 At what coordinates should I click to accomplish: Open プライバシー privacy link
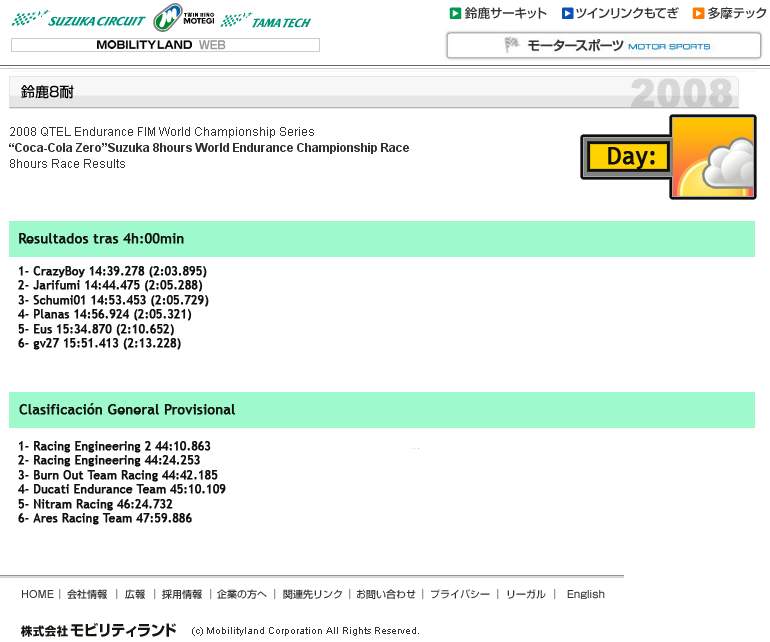[460, 594]
